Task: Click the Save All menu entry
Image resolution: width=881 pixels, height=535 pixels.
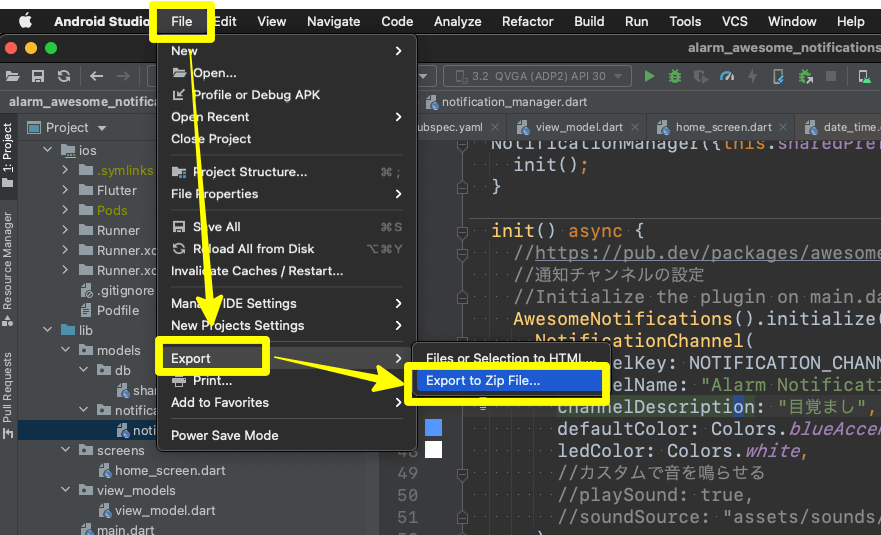Action: (x=287, y=227)
